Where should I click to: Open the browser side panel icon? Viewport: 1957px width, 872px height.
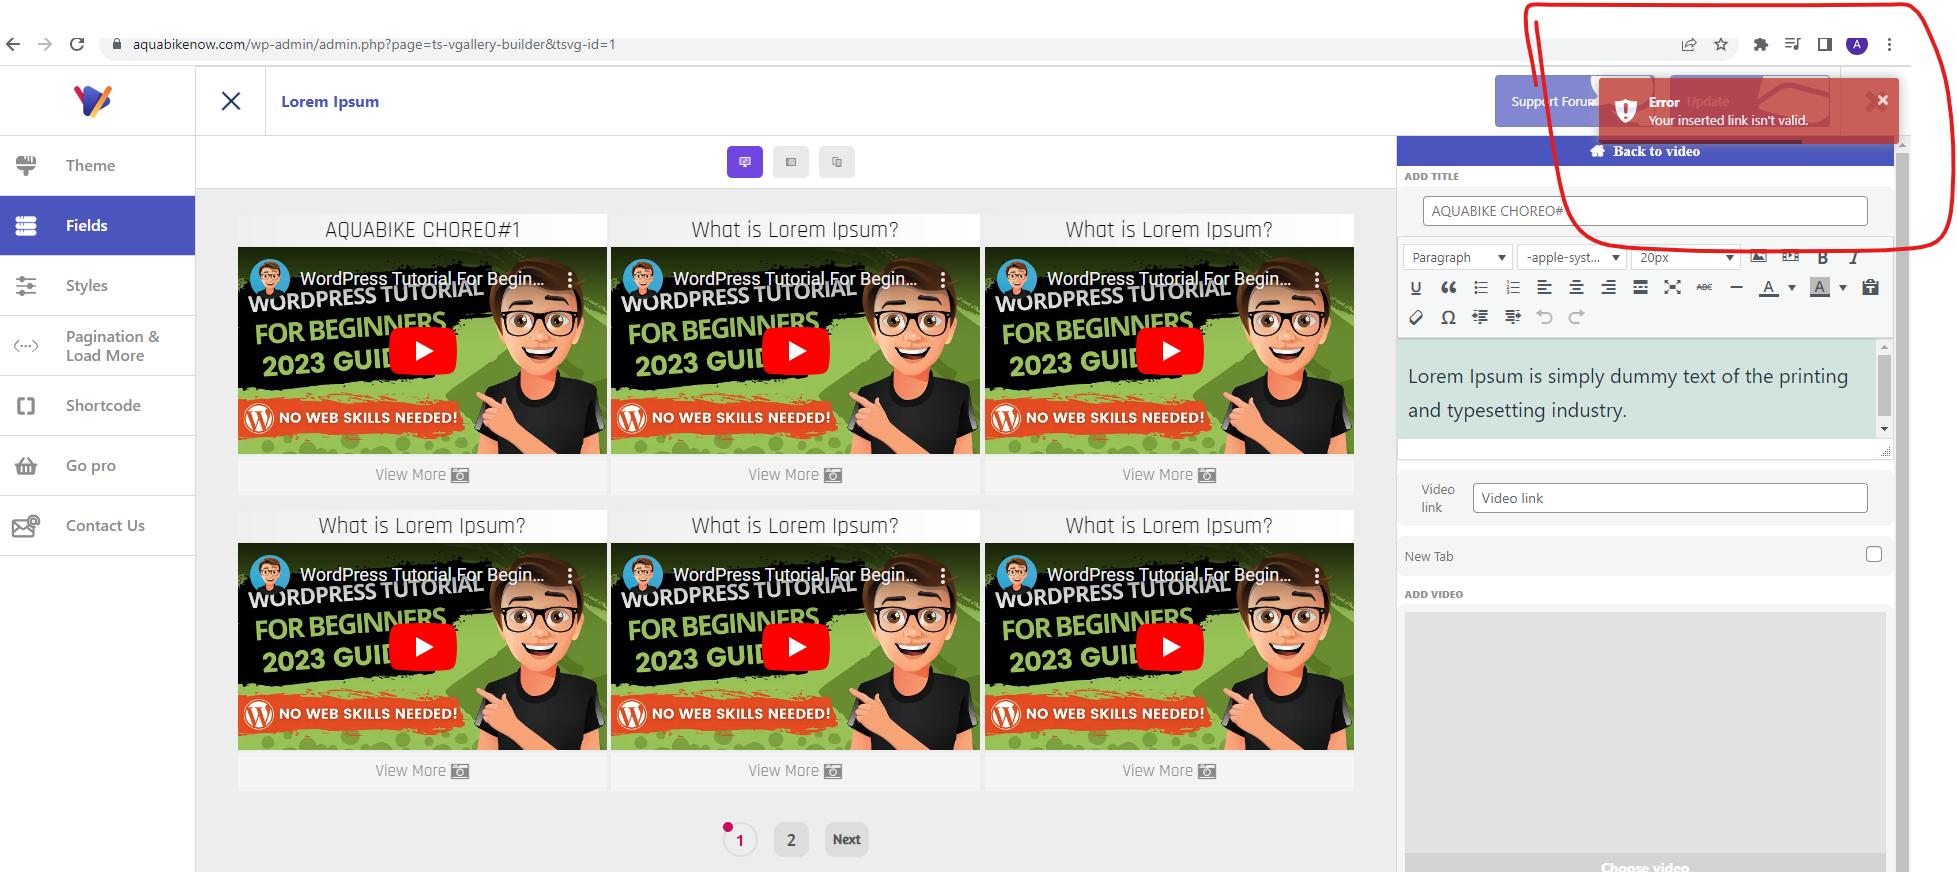1825,44
